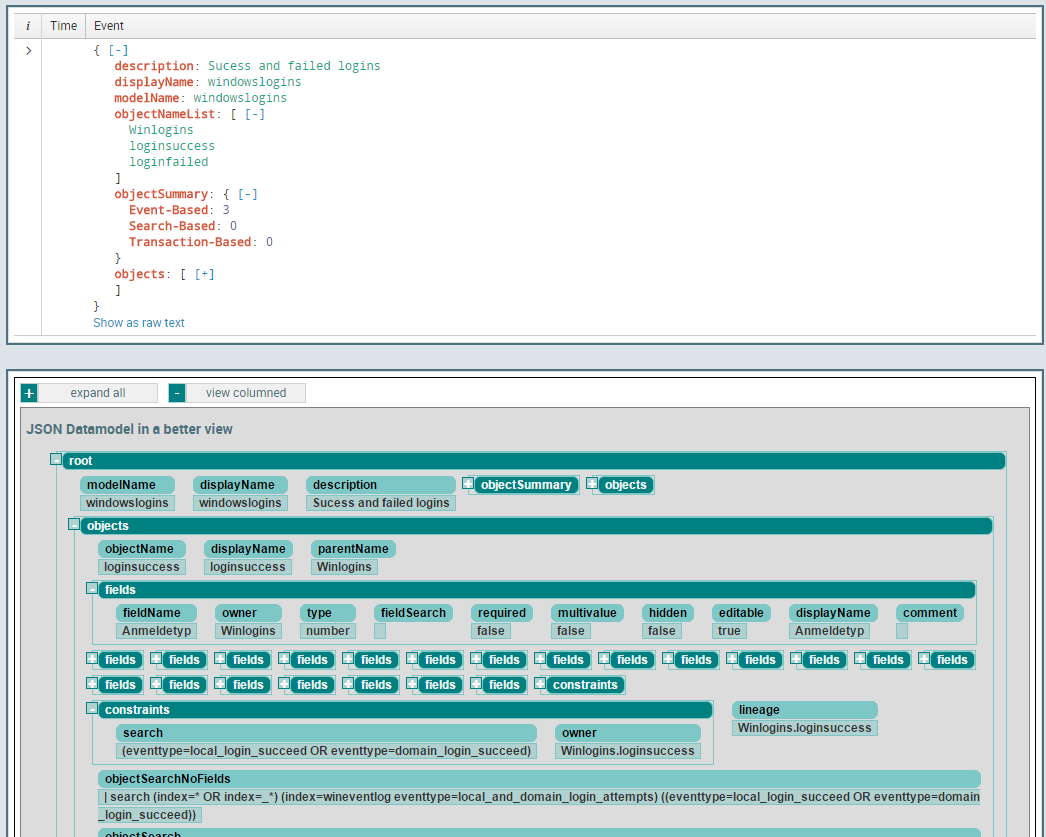Select Winlogins in objectNameList
This screenshot has width=1046, height=837.
[161, 130]
